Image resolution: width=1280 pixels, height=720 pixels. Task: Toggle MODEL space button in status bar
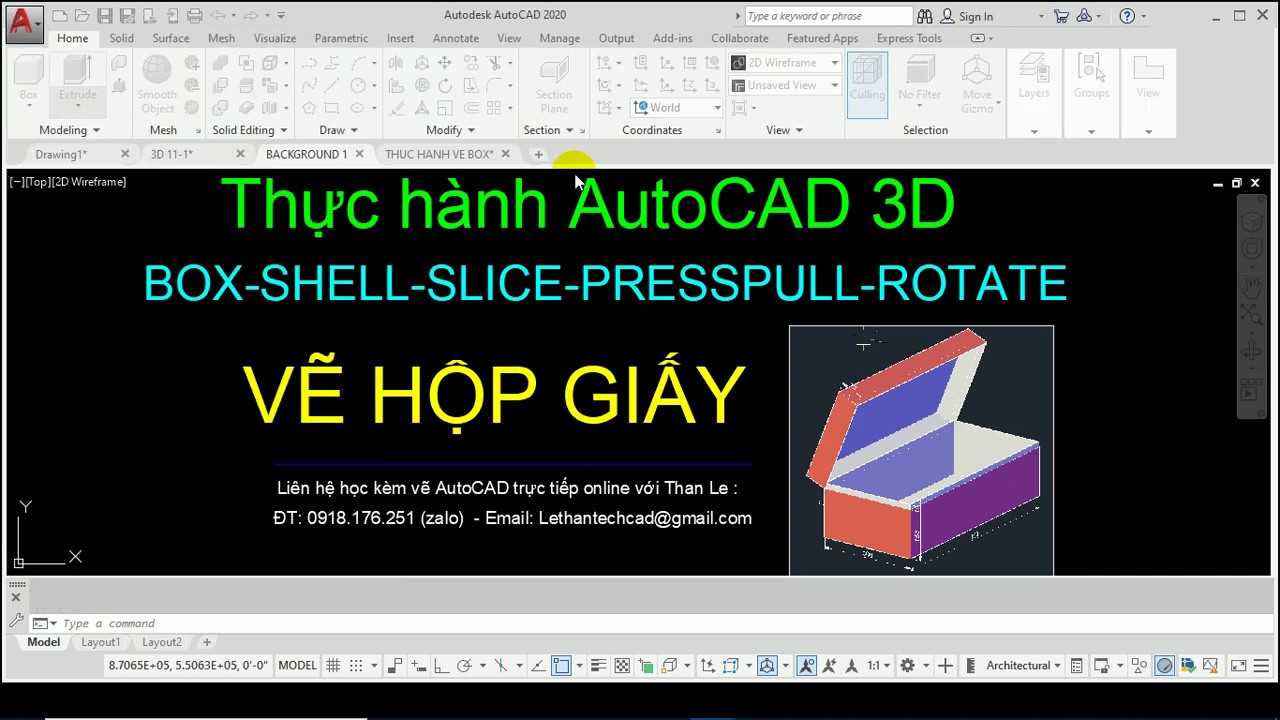coord(297,666)
